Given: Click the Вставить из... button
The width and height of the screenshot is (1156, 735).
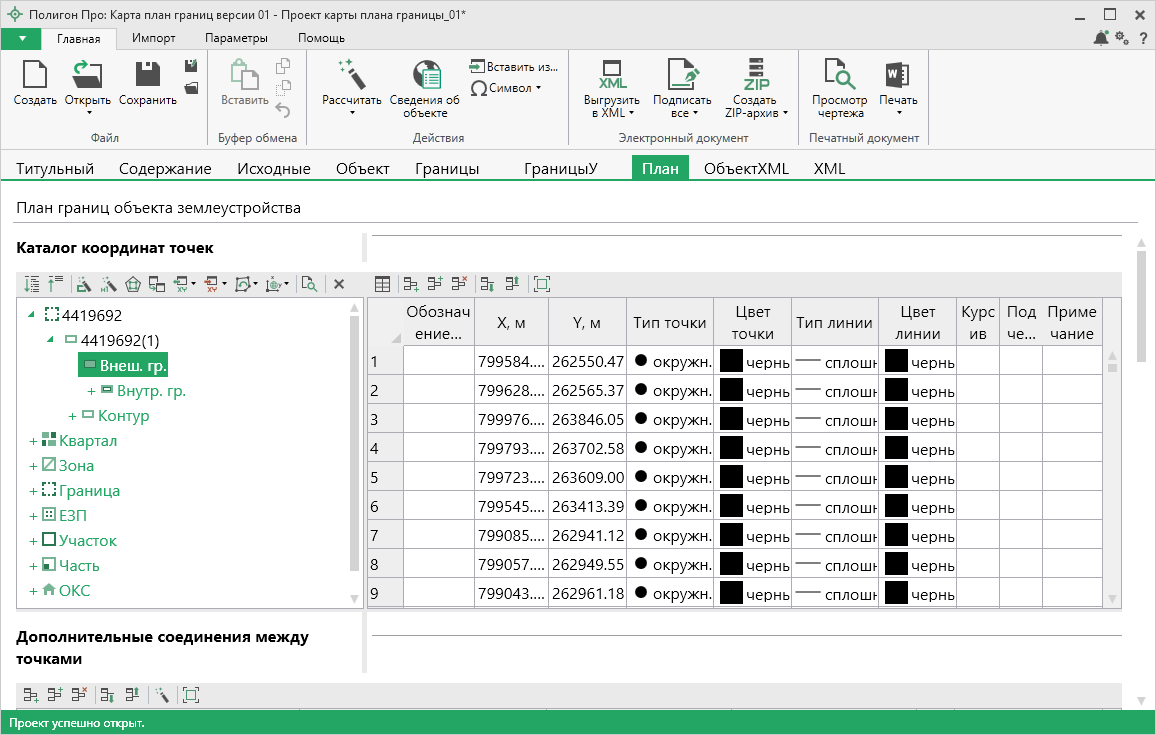Looking at the screenshot, I should coord(513,66).
